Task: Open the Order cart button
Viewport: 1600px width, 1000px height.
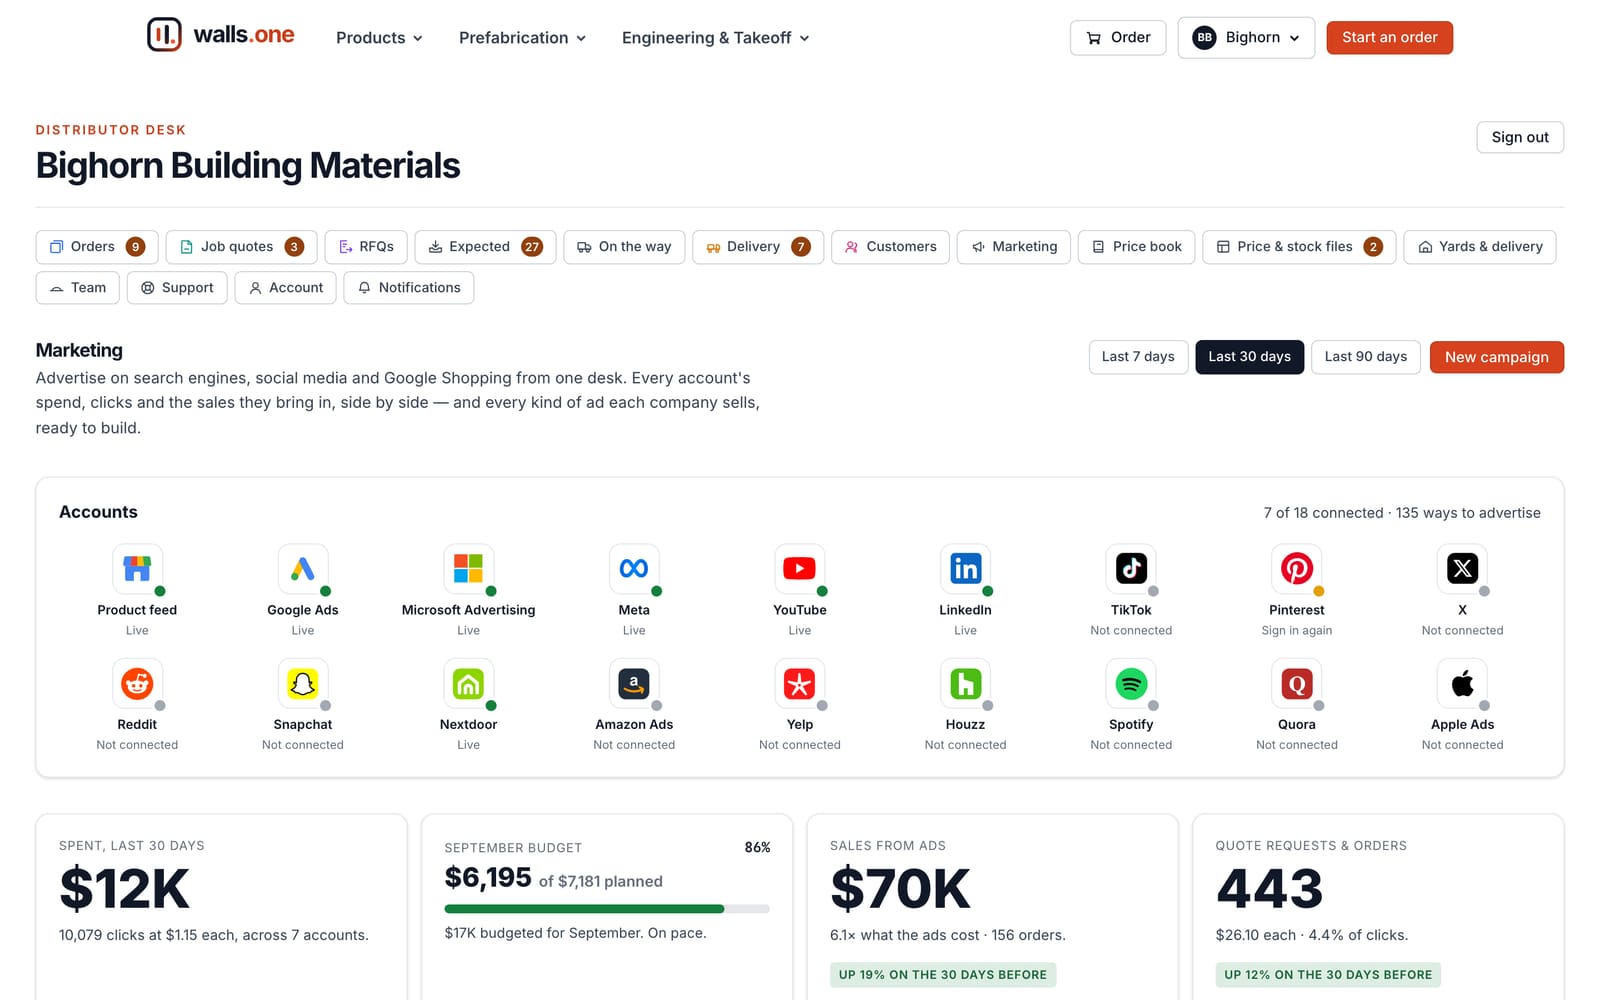Action: pyautogui.click(x=1118, y=38)
